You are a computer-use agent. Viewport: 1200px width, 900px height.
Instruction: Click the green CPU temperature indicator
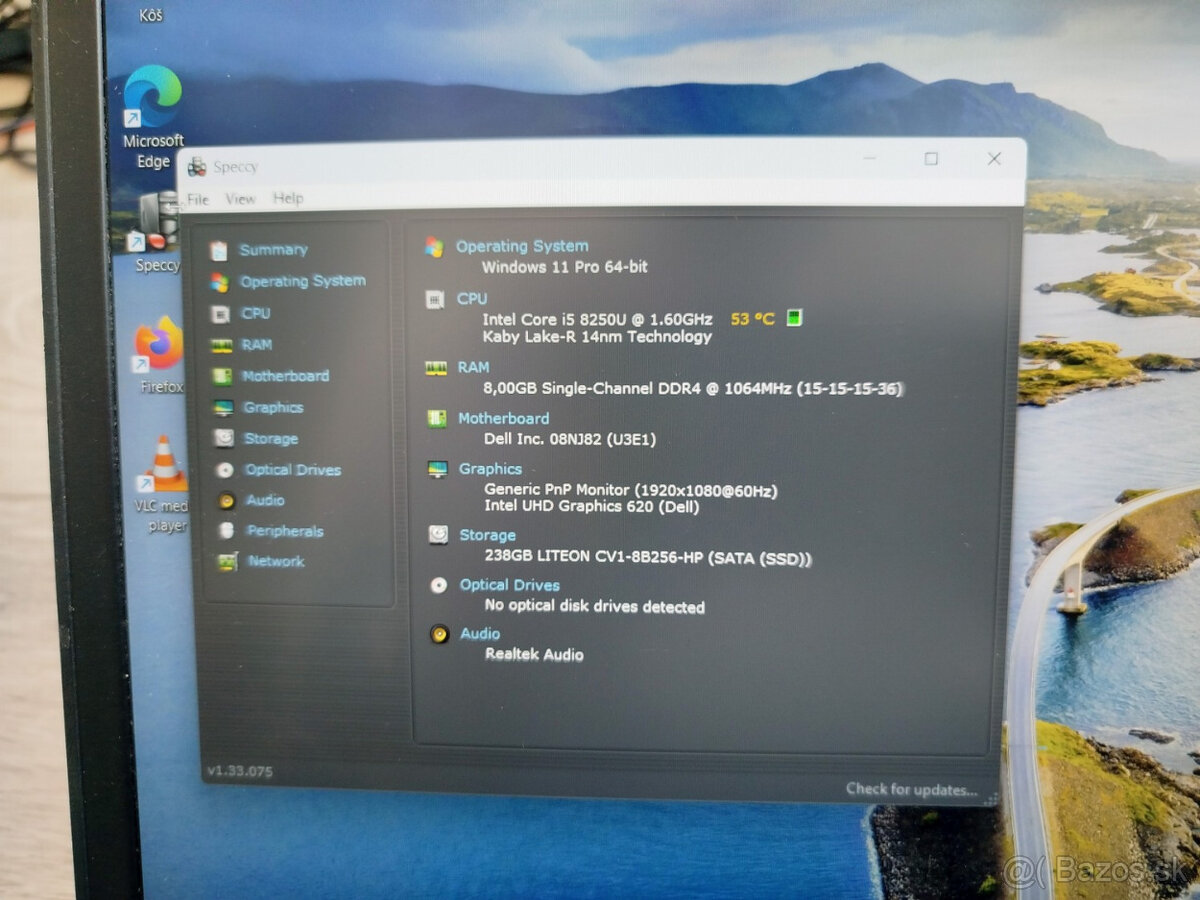(794, 318)
